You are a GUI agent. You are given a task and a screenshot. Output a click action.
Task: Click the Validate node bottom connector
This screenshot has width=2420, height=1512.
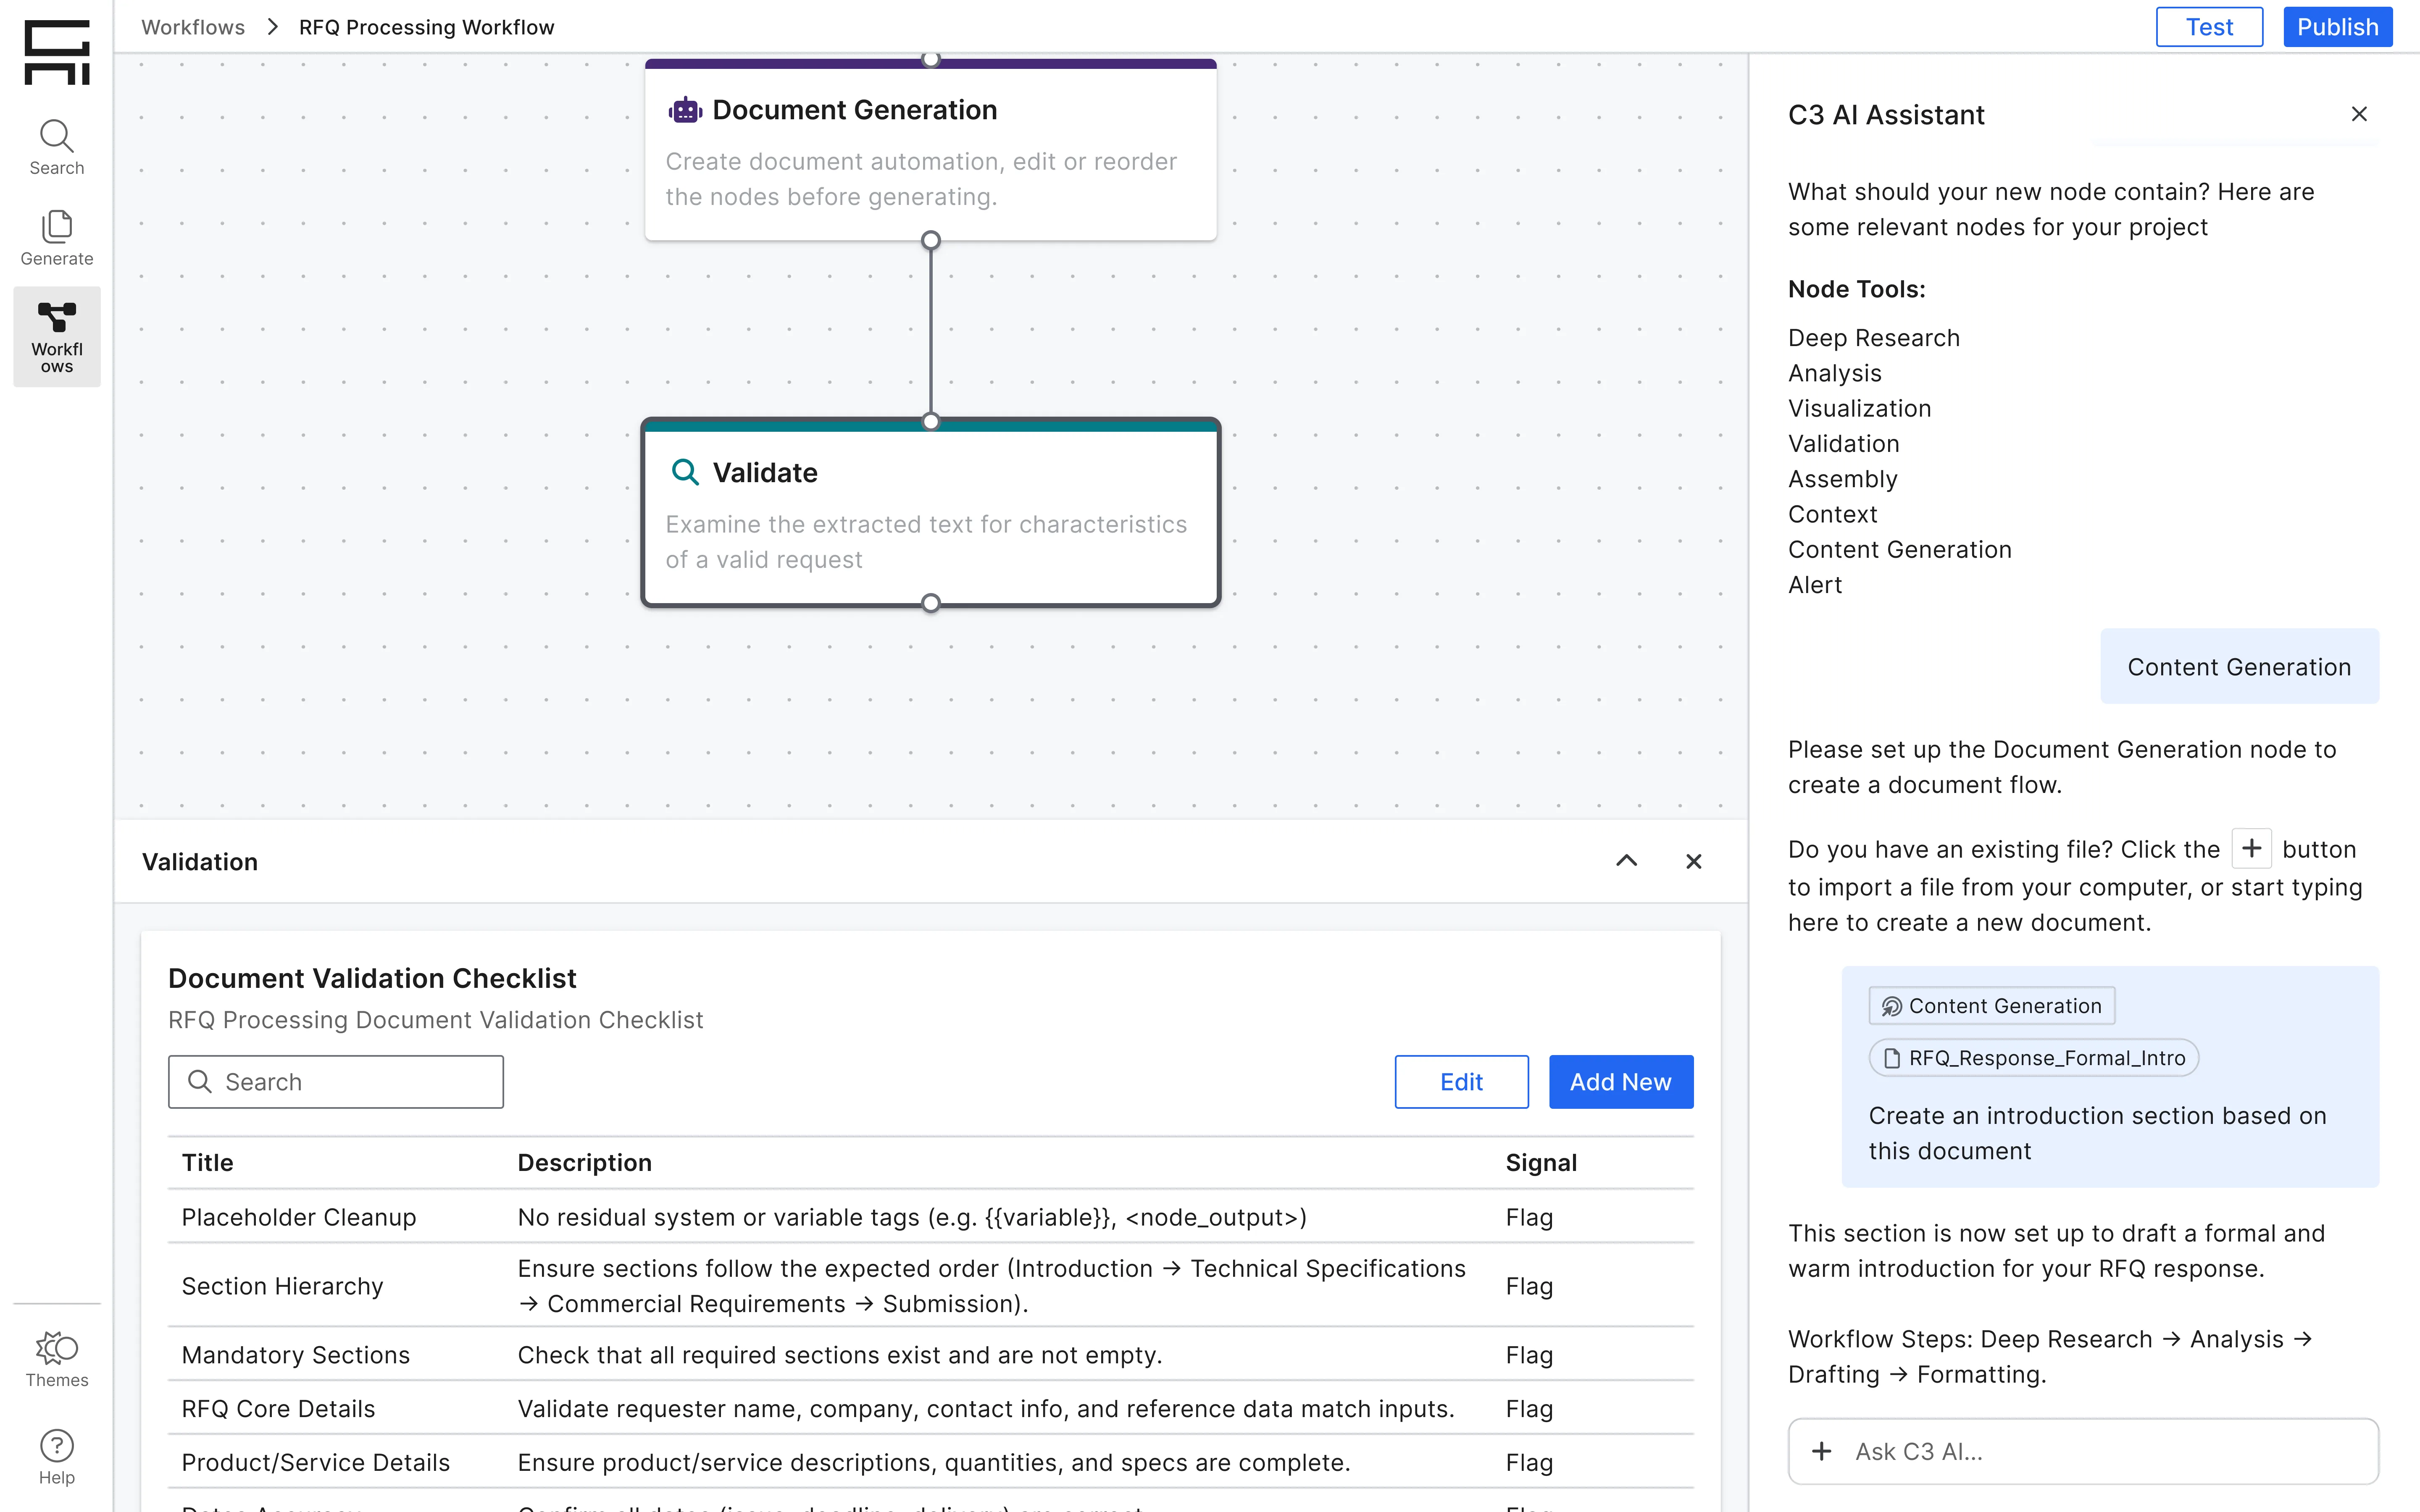click(x=931, y=603)
